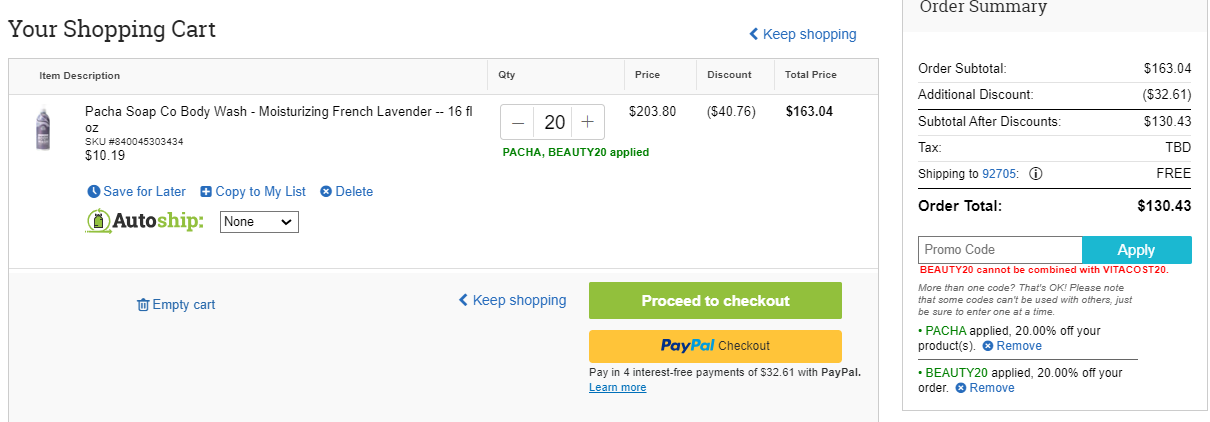1210x422 pixels.
Task: Click Proceed to checkout button
Action: tap(715, 300)
